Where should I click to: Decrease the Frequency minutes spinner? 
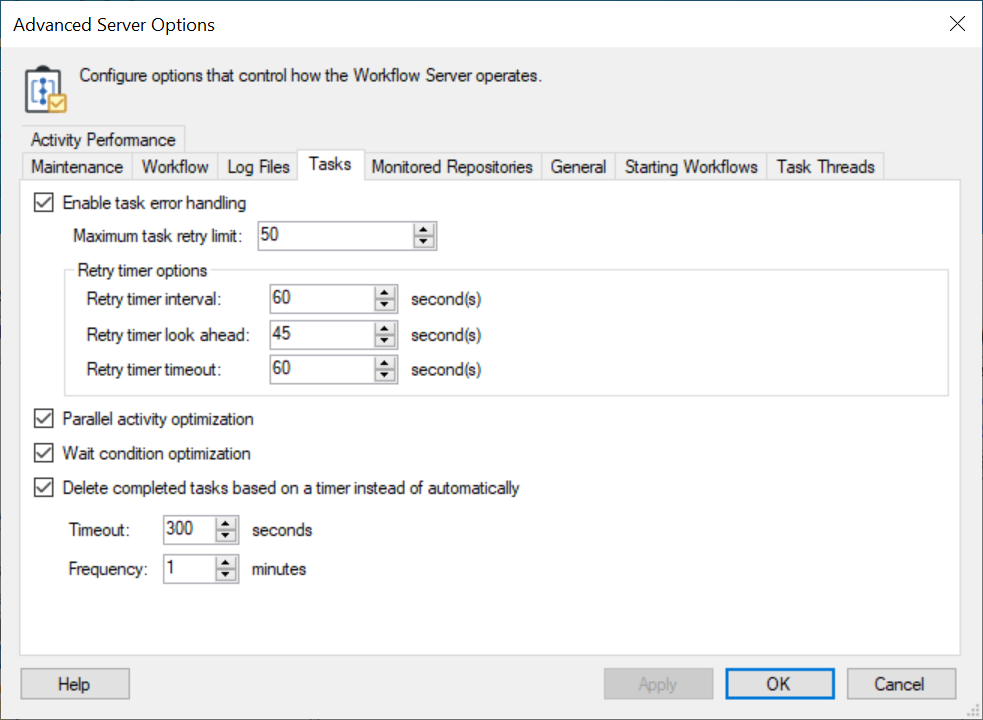click(227, 575)
